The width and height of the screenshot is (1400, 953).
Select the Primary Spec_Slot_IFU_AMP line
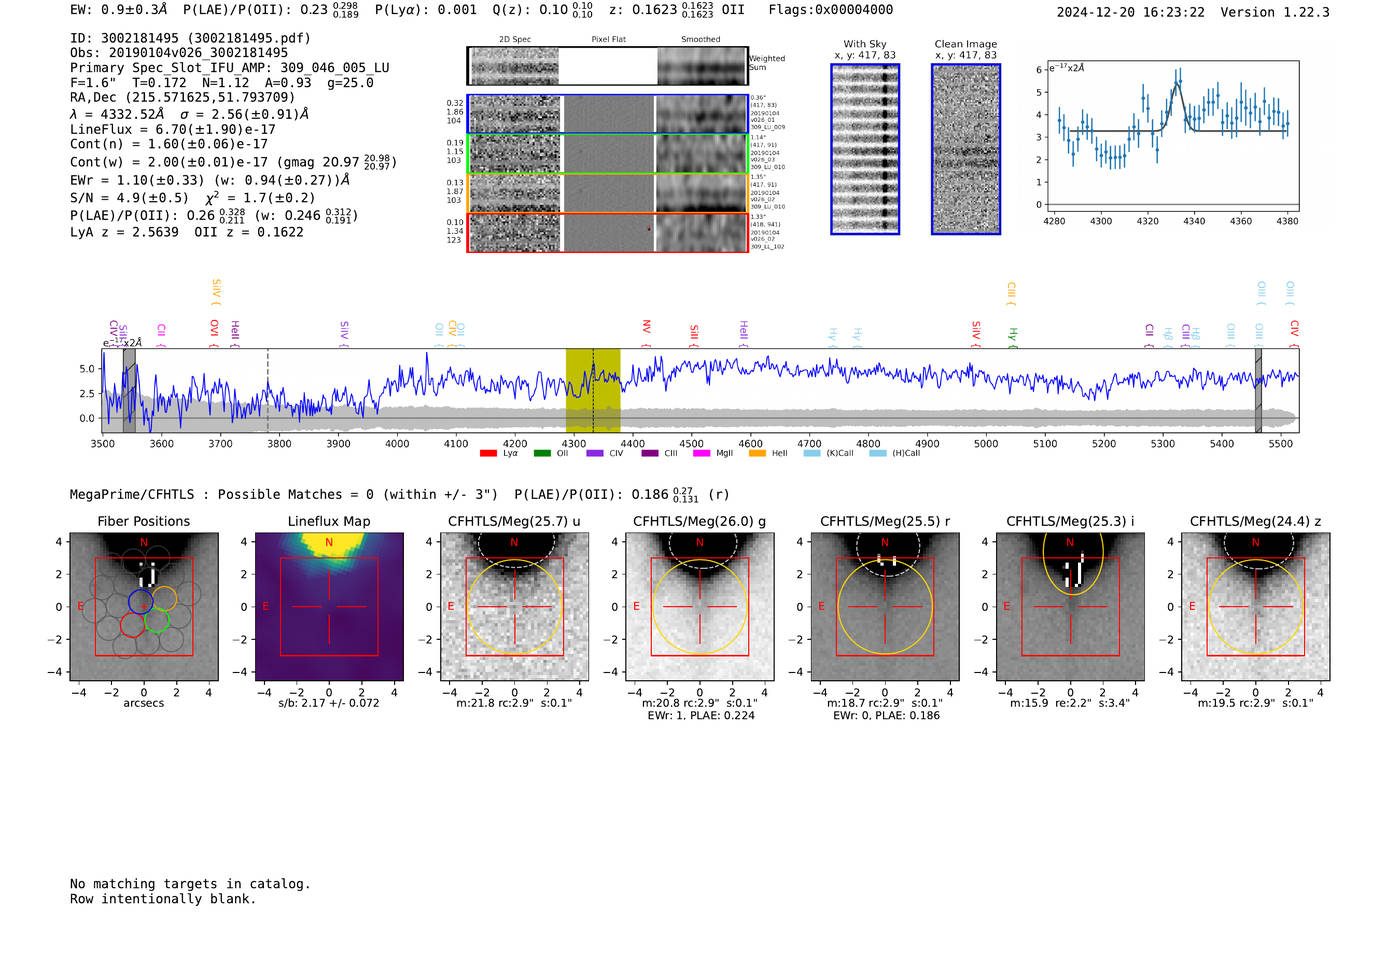(x=230, y=68)
